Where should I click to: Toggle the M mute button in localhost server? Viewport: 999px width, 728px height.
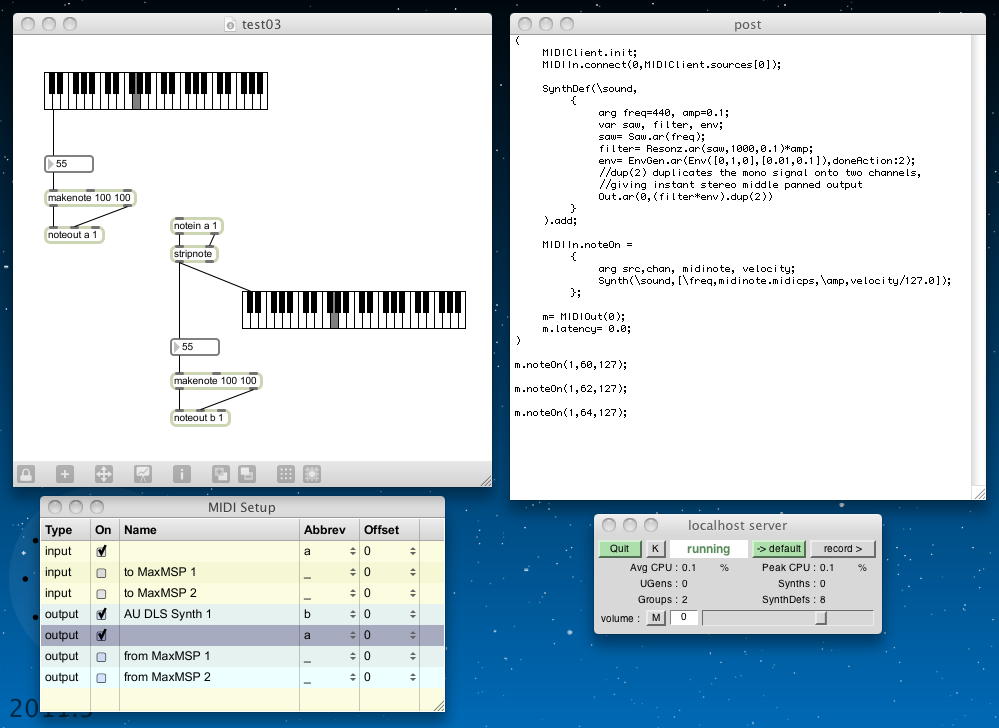(656, 617)
